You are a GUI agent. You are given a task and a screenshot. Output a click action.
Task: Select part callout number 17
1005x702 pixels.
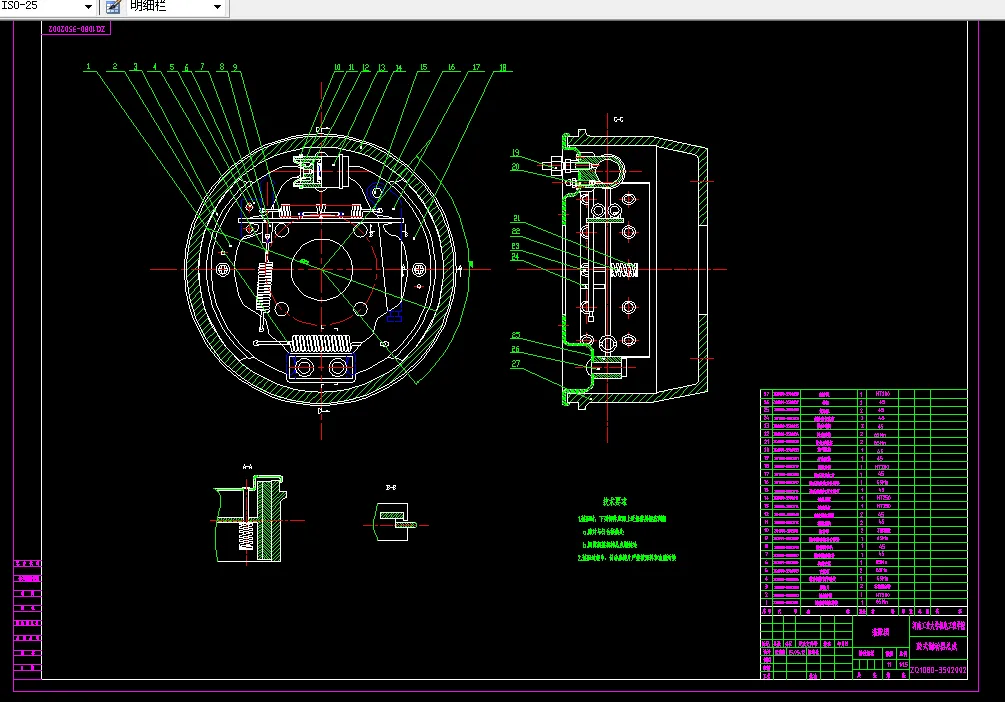pos(476,67)
